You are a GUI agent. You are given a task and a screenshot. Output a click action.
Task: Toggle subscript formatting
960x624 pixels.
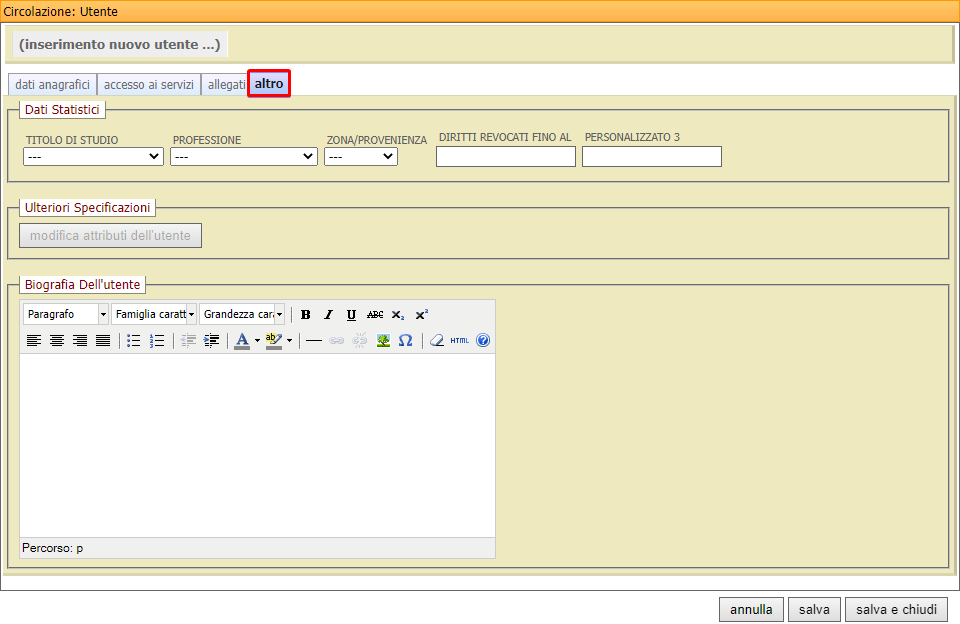397,314
